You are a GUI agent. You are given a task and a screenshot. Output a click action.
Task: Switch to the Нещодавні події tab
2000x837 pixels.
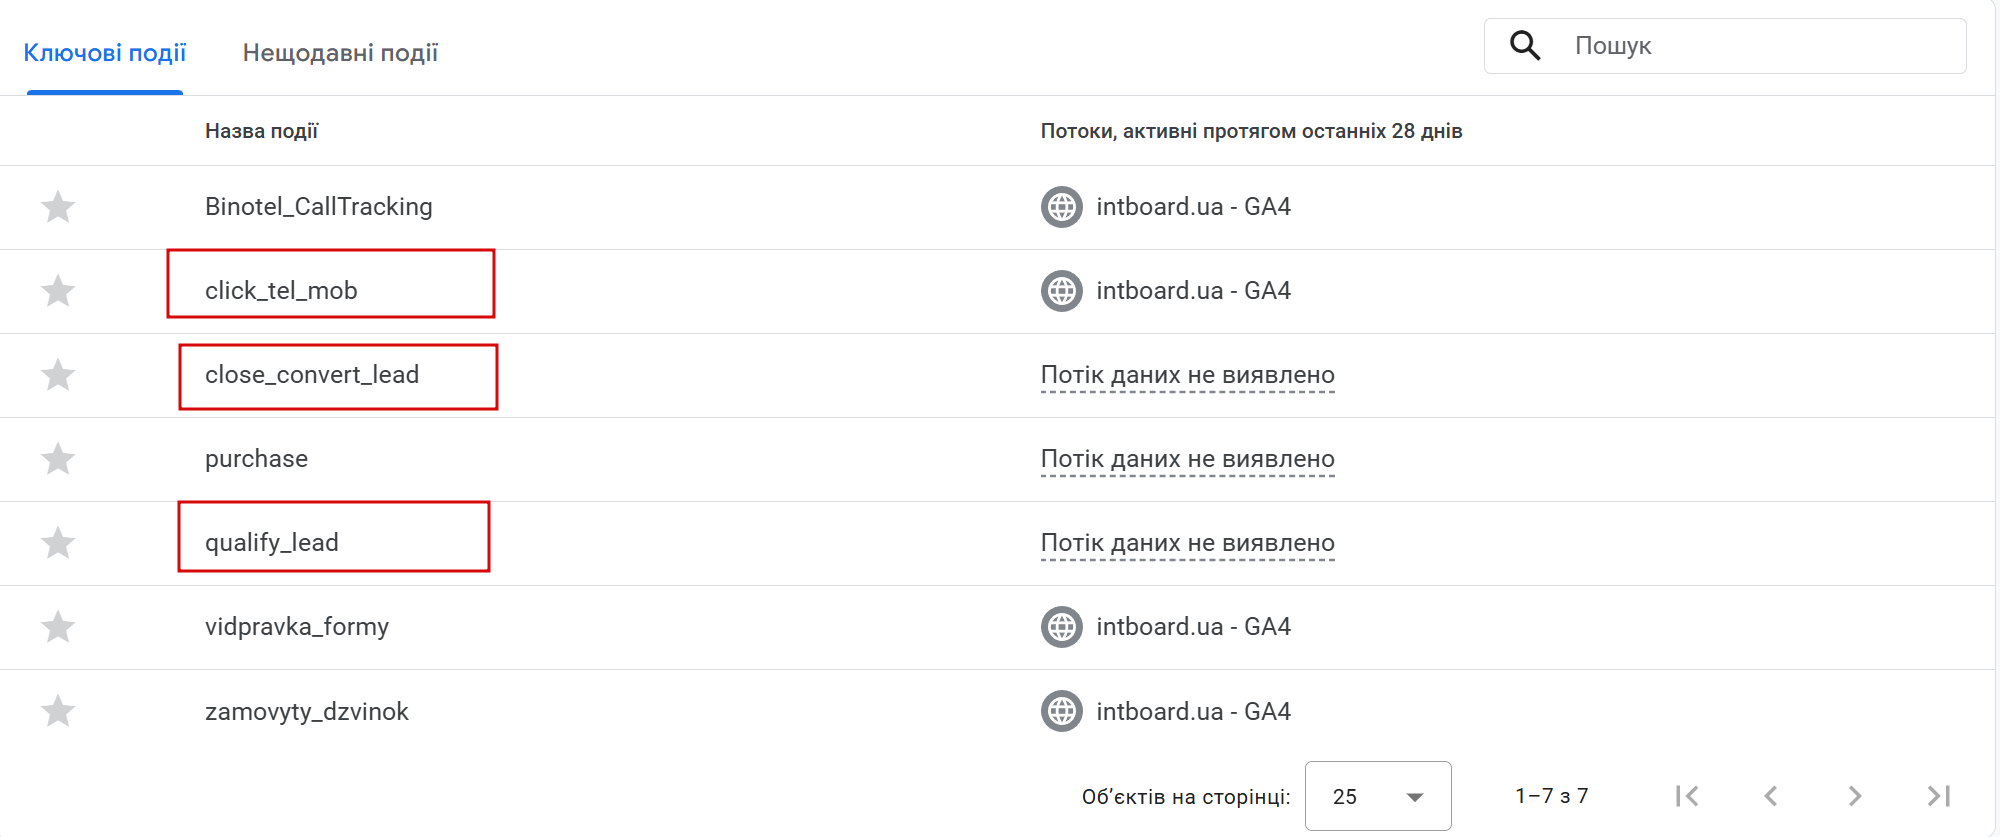pyautogui.click(x=340, y=53)
